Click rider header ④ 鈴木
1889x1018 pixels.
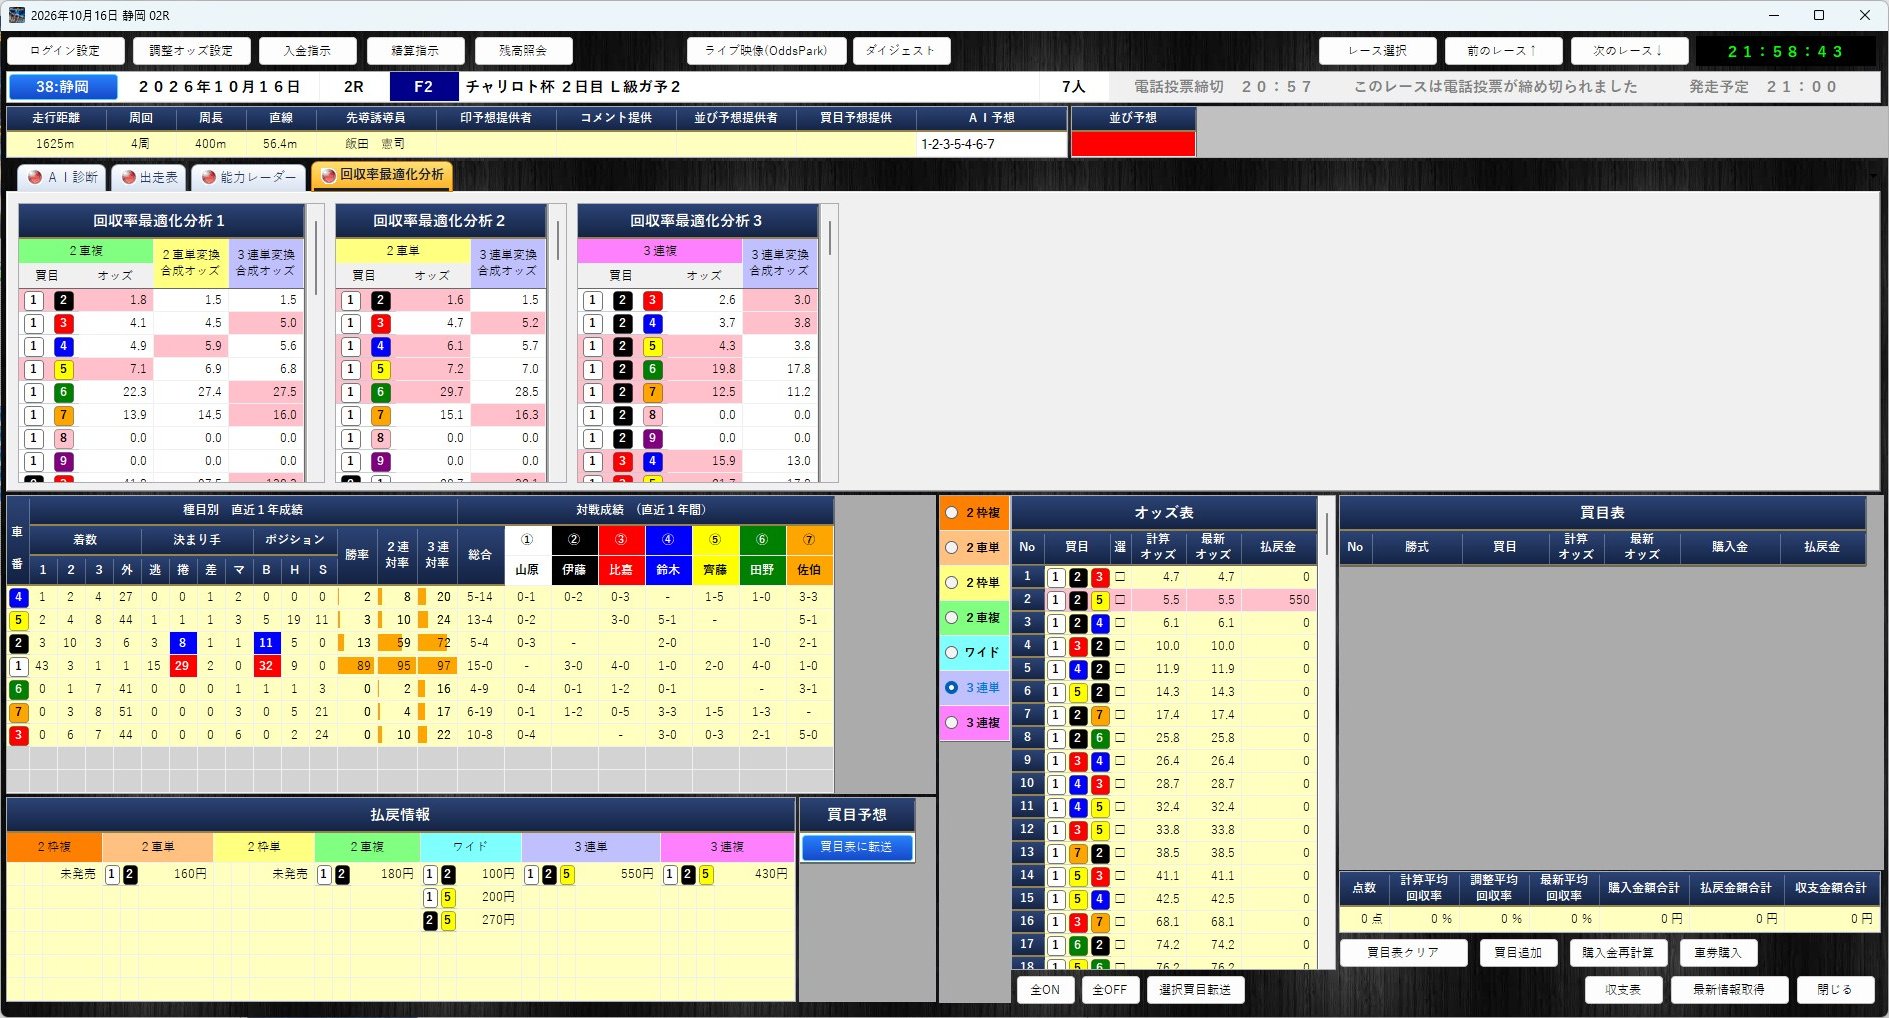coord(668,554)
